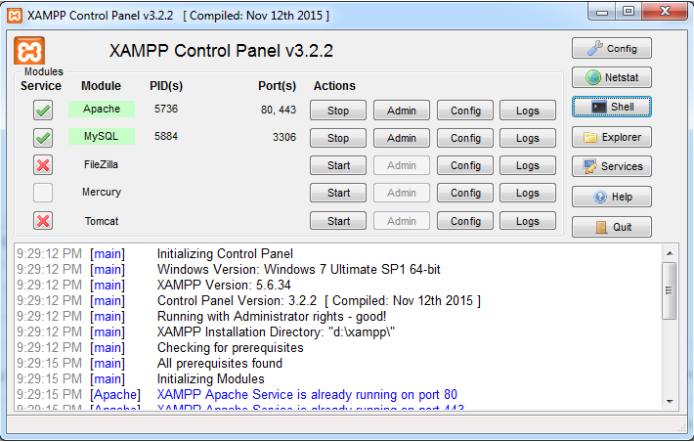Click log scrollbar down arrow
This screenshot has width=694, height=442.
pyautogui.click(x=669, y=401)
